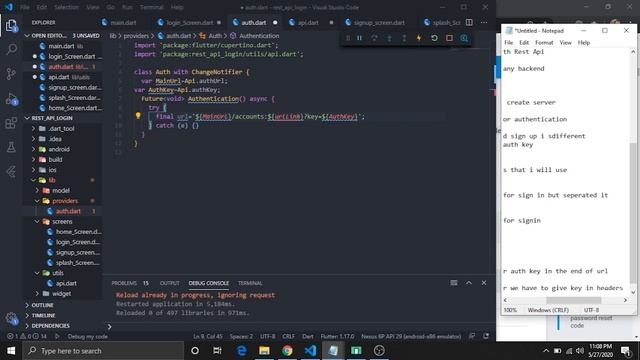Click the Windows search box on taskbar
This screenshot has height=360, width=640.
pyautogui.click(x=104, y=351)
